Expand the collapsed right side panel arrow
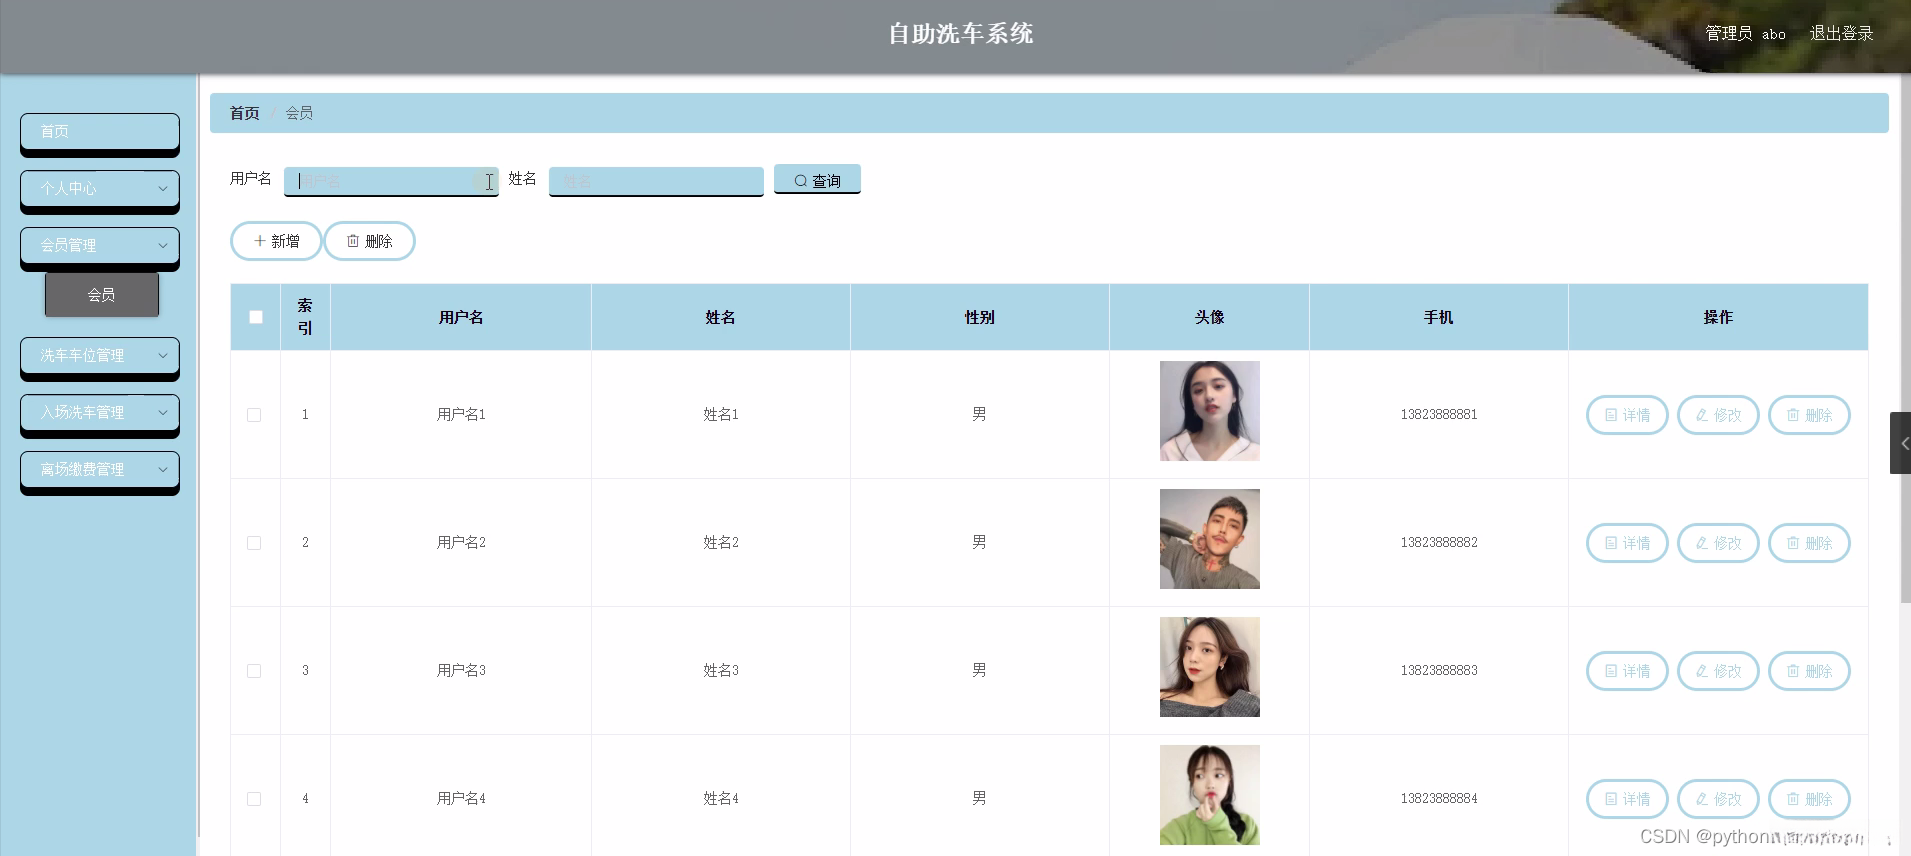The width and height of the screenshot is (1911, 856). click(x=1901, y=443)
